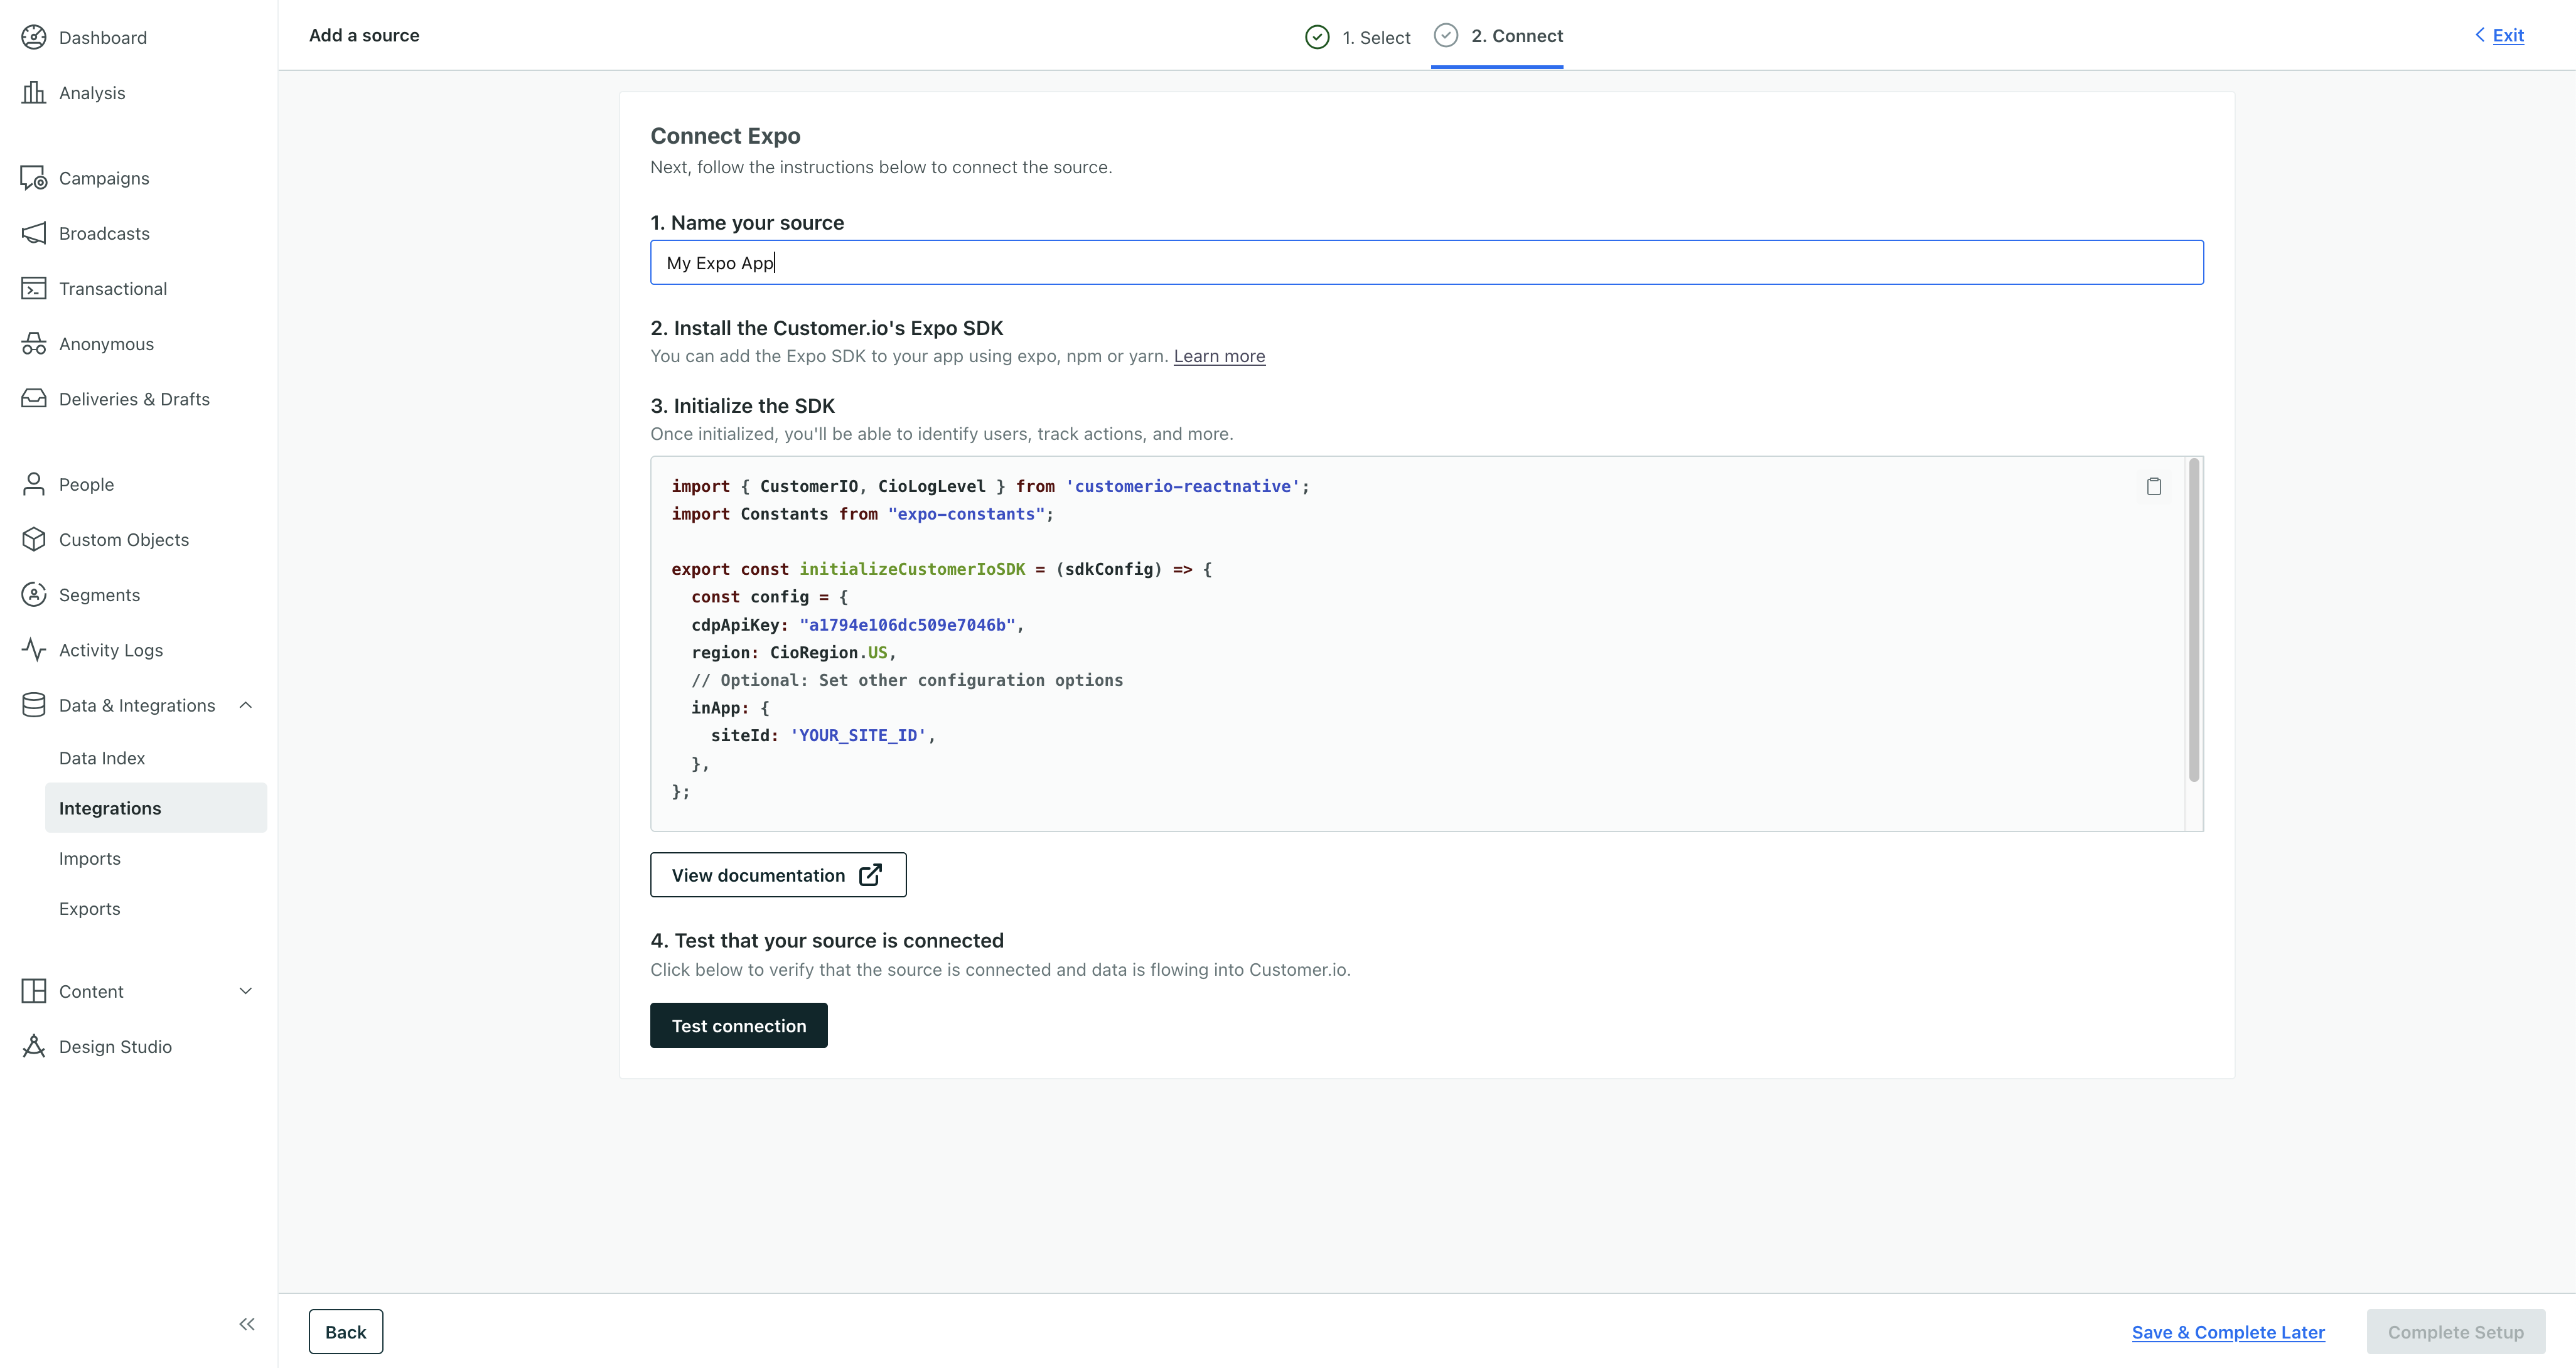Screen dimensions: 2576x1368
Task: Click the Add a source title
Action: (x=364, y=35)
